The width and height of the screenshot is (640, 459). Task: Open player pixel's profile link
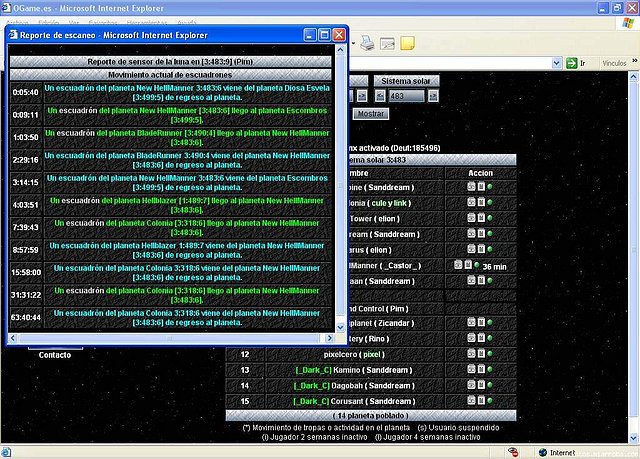pyautogui.click(x=371, y=354)
